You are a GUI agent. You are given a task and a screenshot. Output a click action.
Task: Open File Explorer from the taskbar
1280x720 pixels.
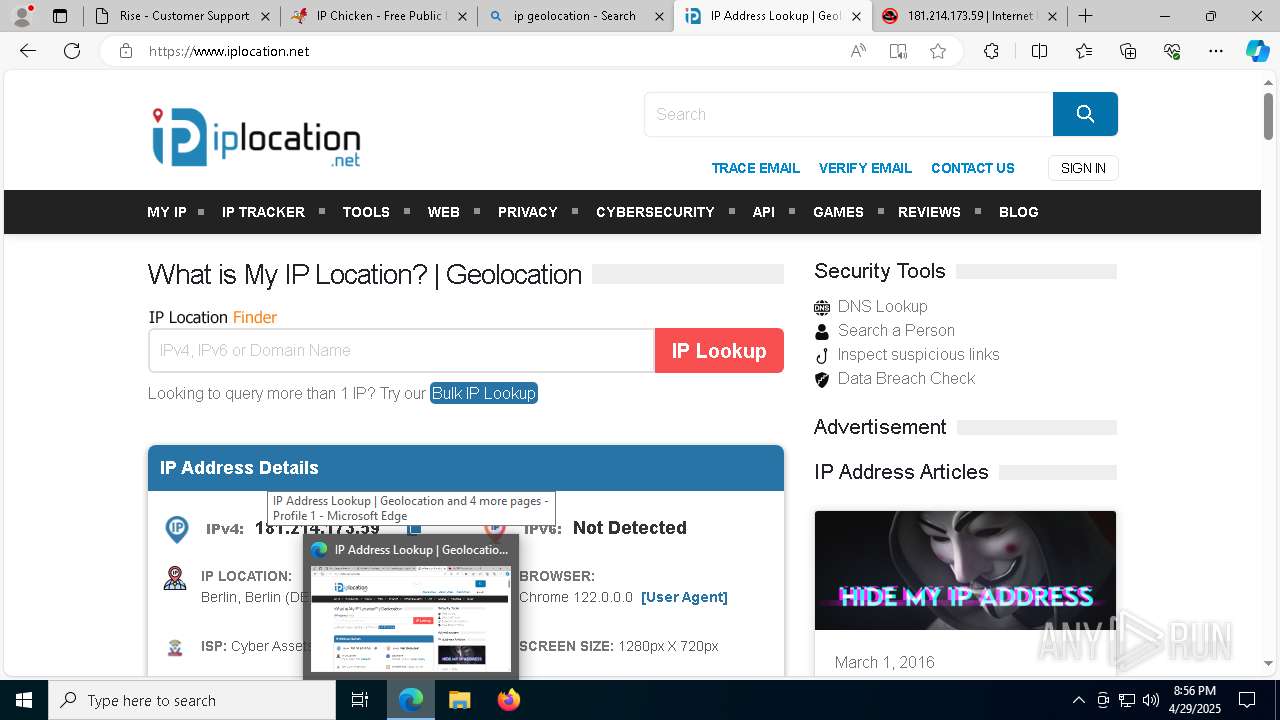point(459,700)
